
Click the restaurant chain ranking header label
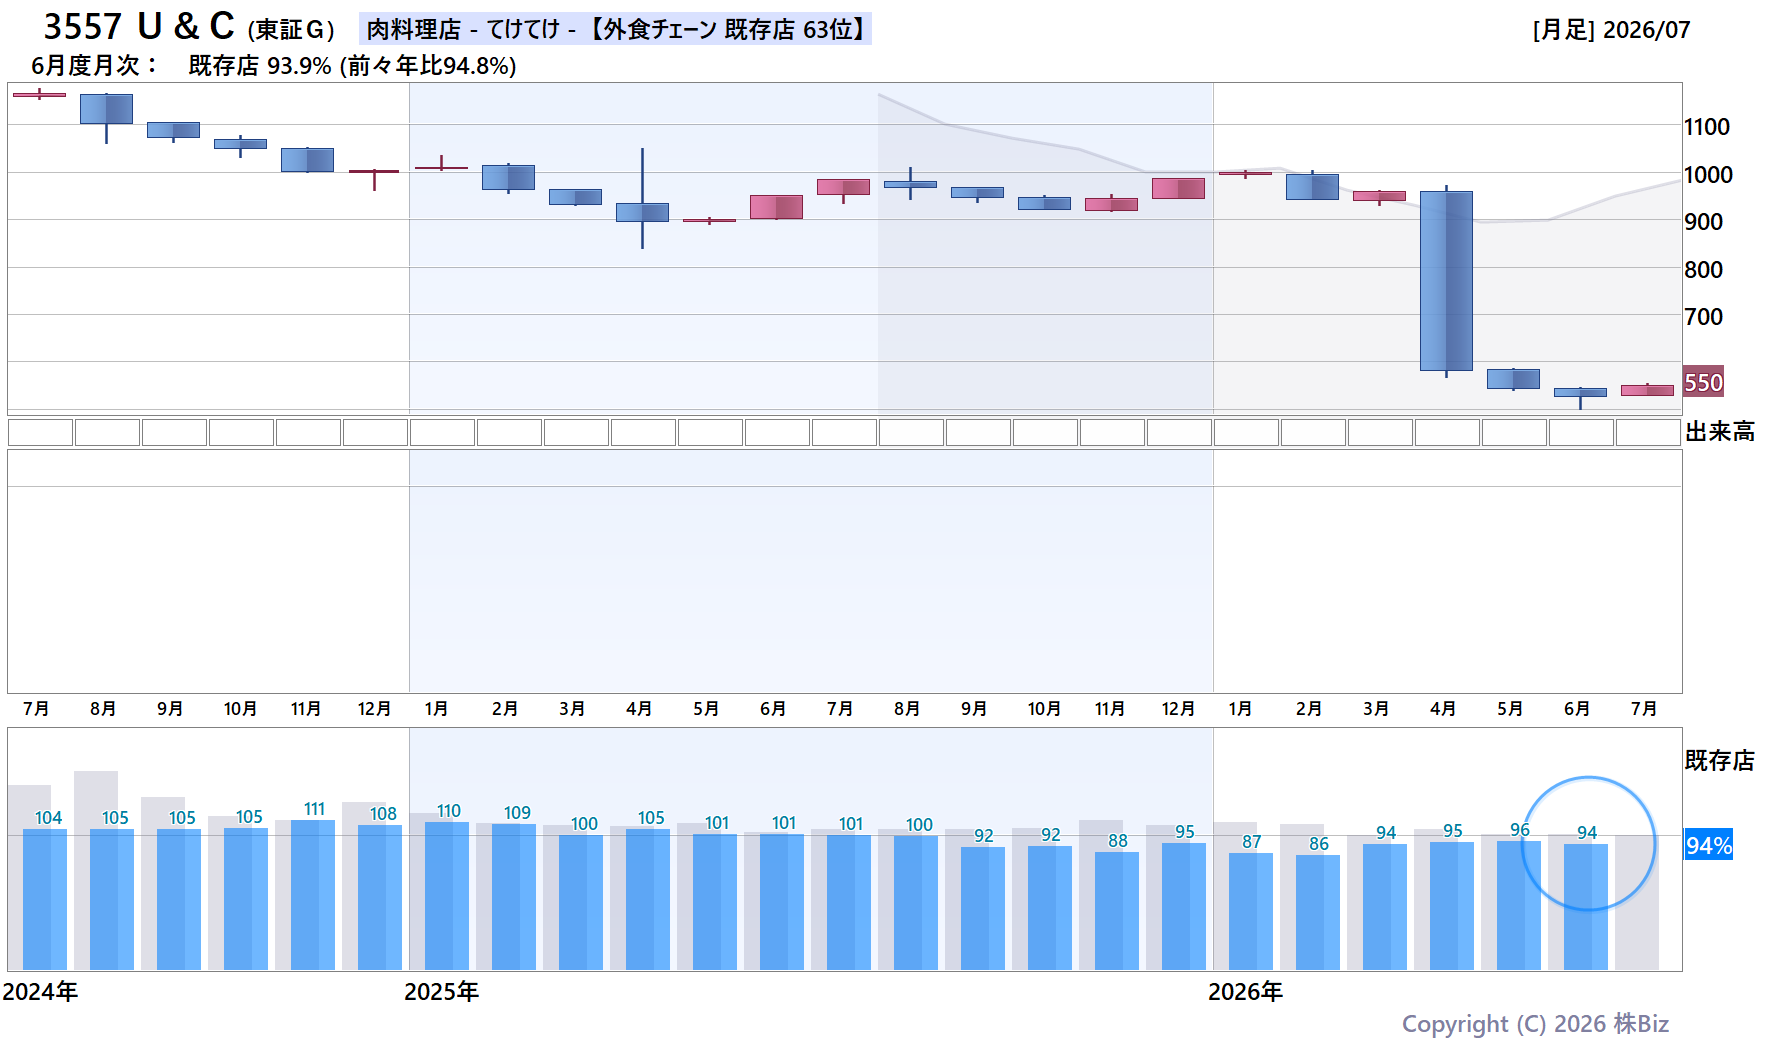tap(615, 29)
